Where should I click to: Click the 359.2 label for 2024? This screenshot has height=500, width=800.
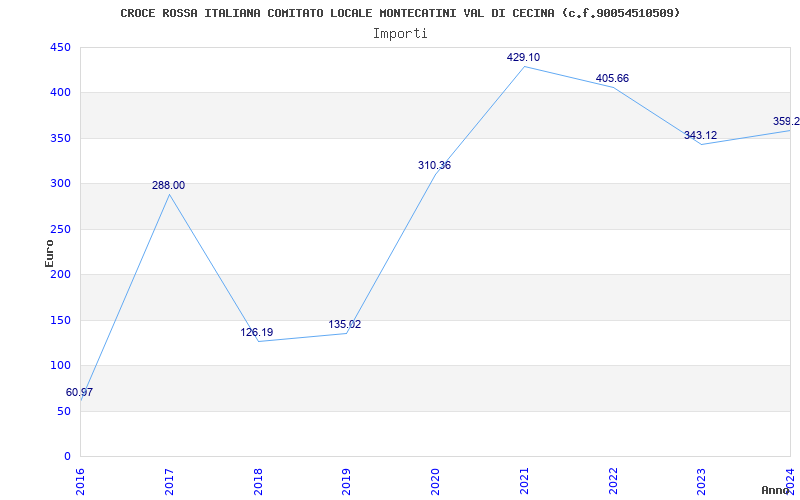(786, 121)
